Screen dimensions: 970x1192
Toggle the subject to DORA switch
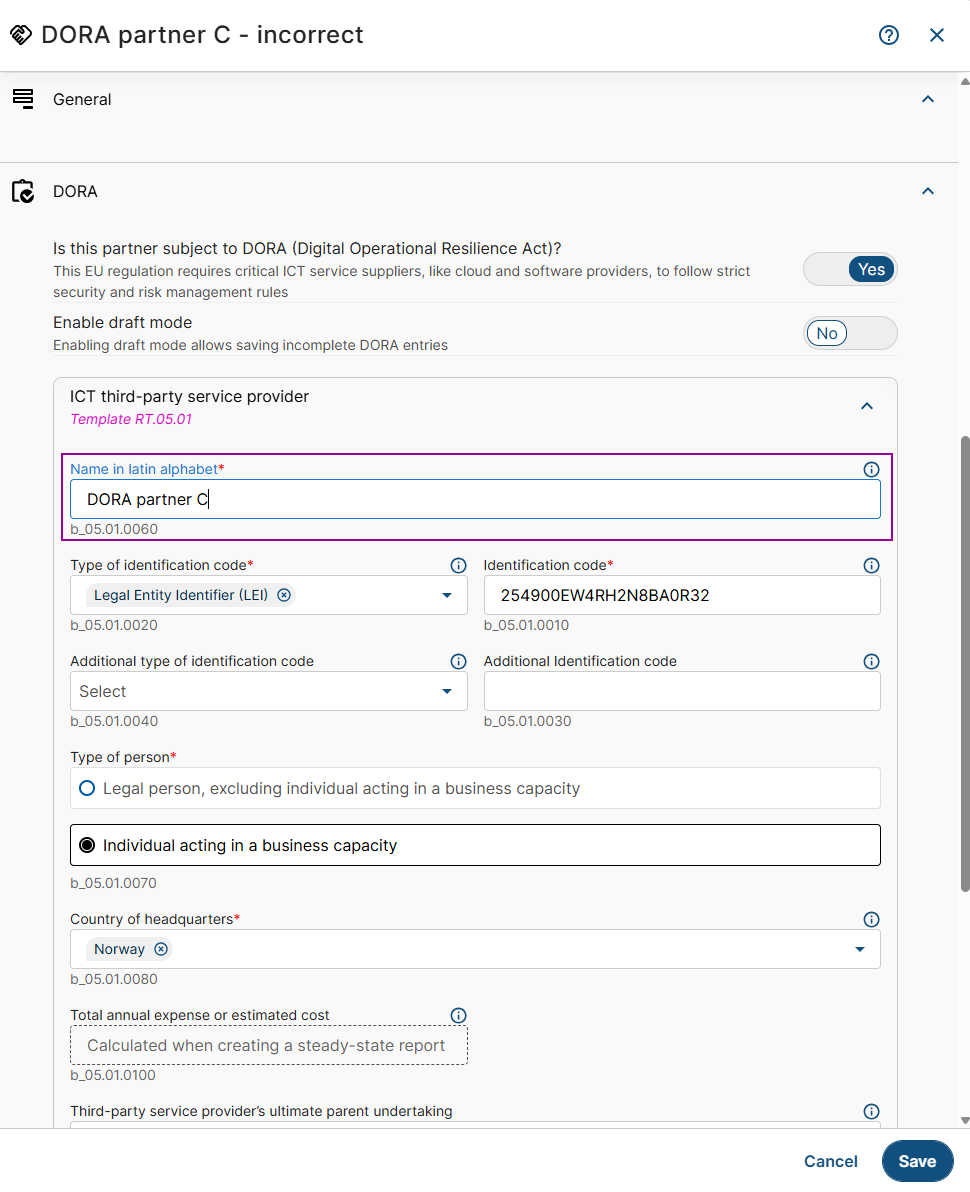point(850,269)
